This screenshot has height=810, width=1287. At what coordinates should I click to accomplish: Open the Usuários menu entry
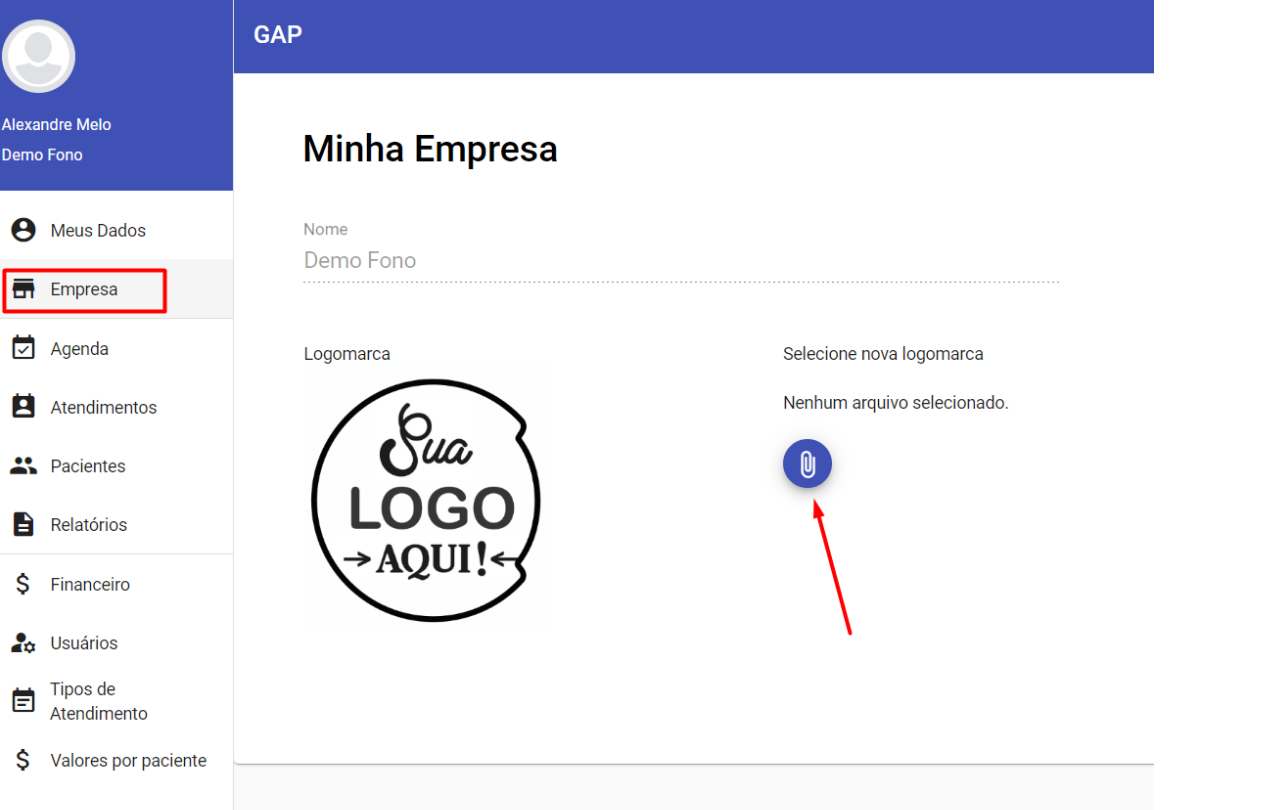click(x=84, y=643)
